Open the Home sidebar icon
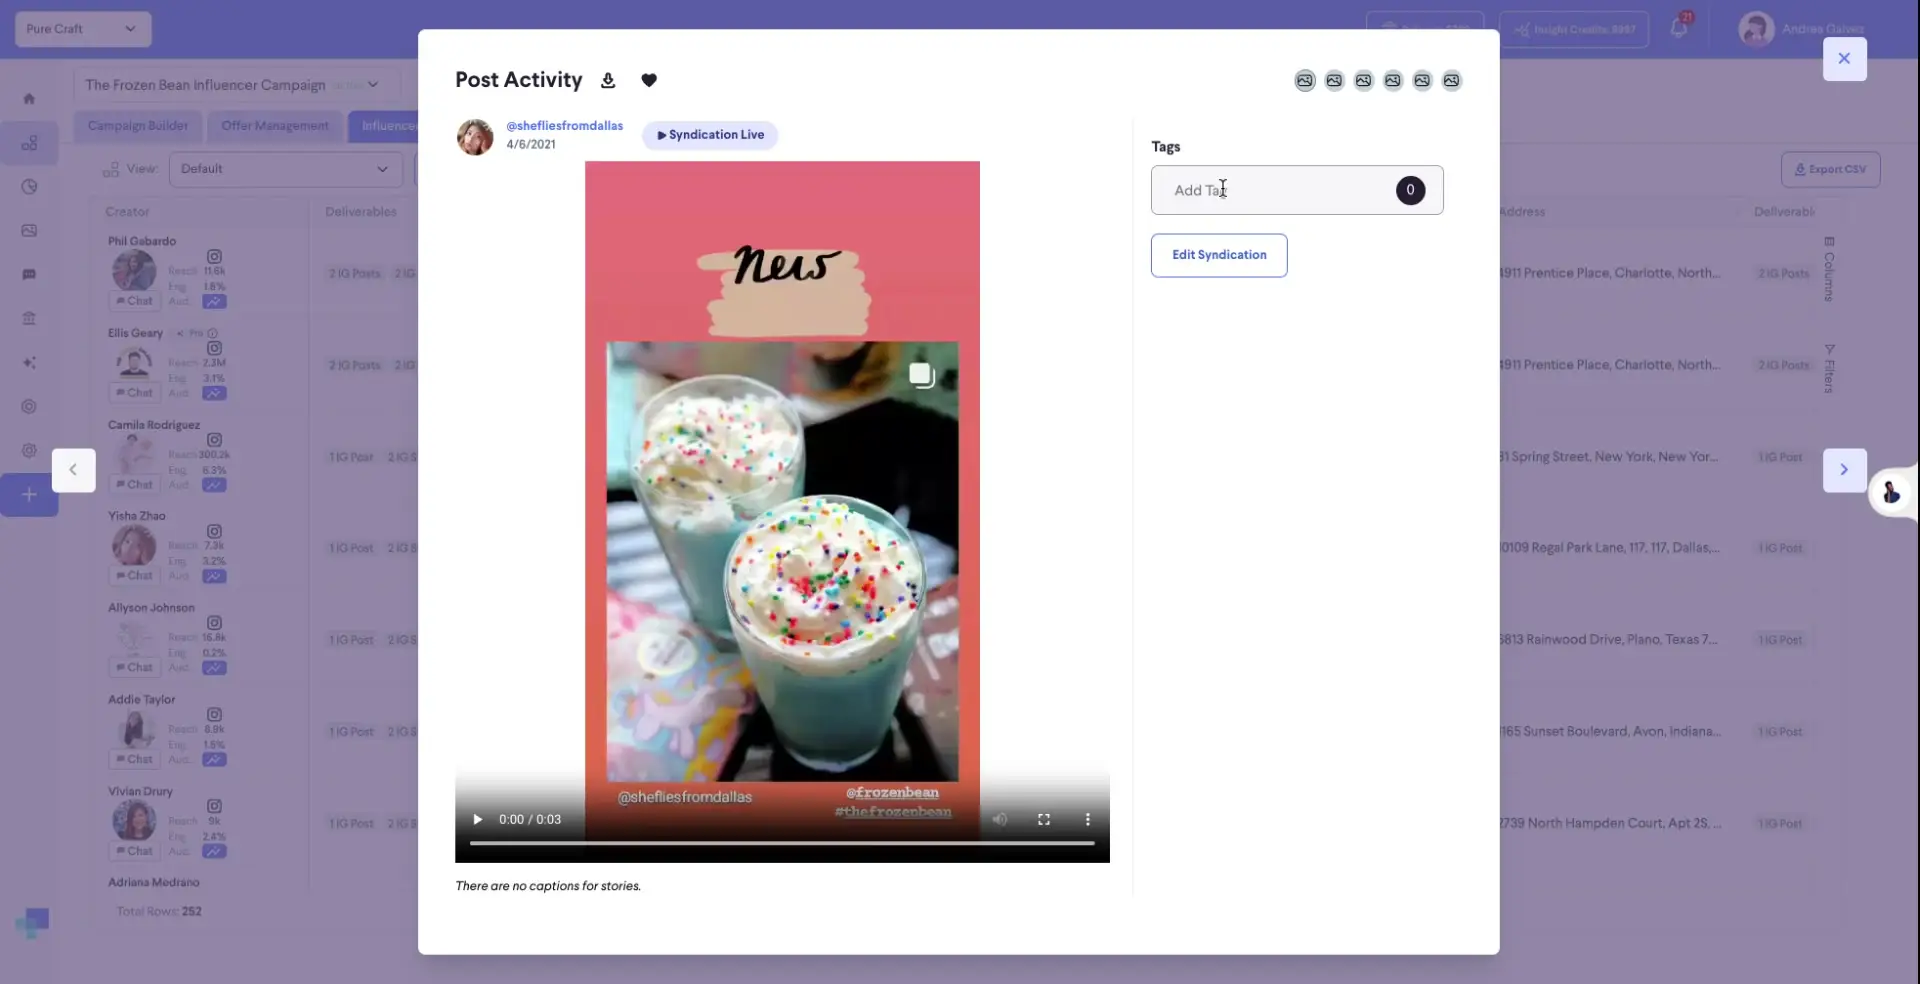The image size is (1920, 984). pos(29,98)
